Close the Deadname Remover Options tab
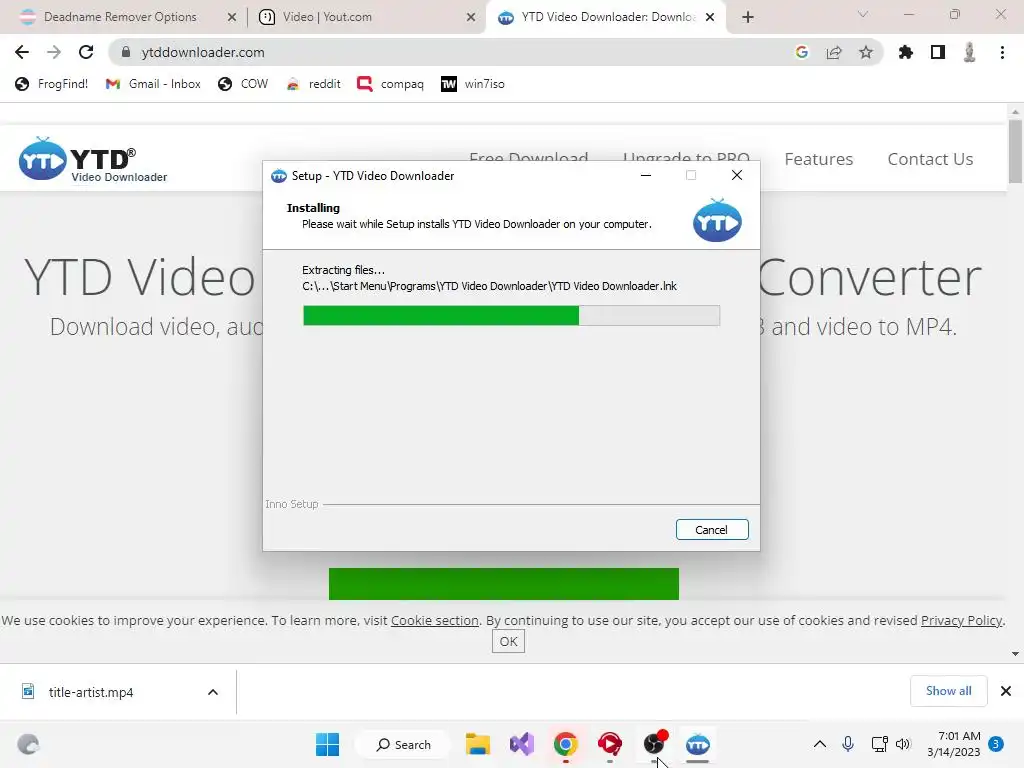1024x768 pixels. click(232, 17)
